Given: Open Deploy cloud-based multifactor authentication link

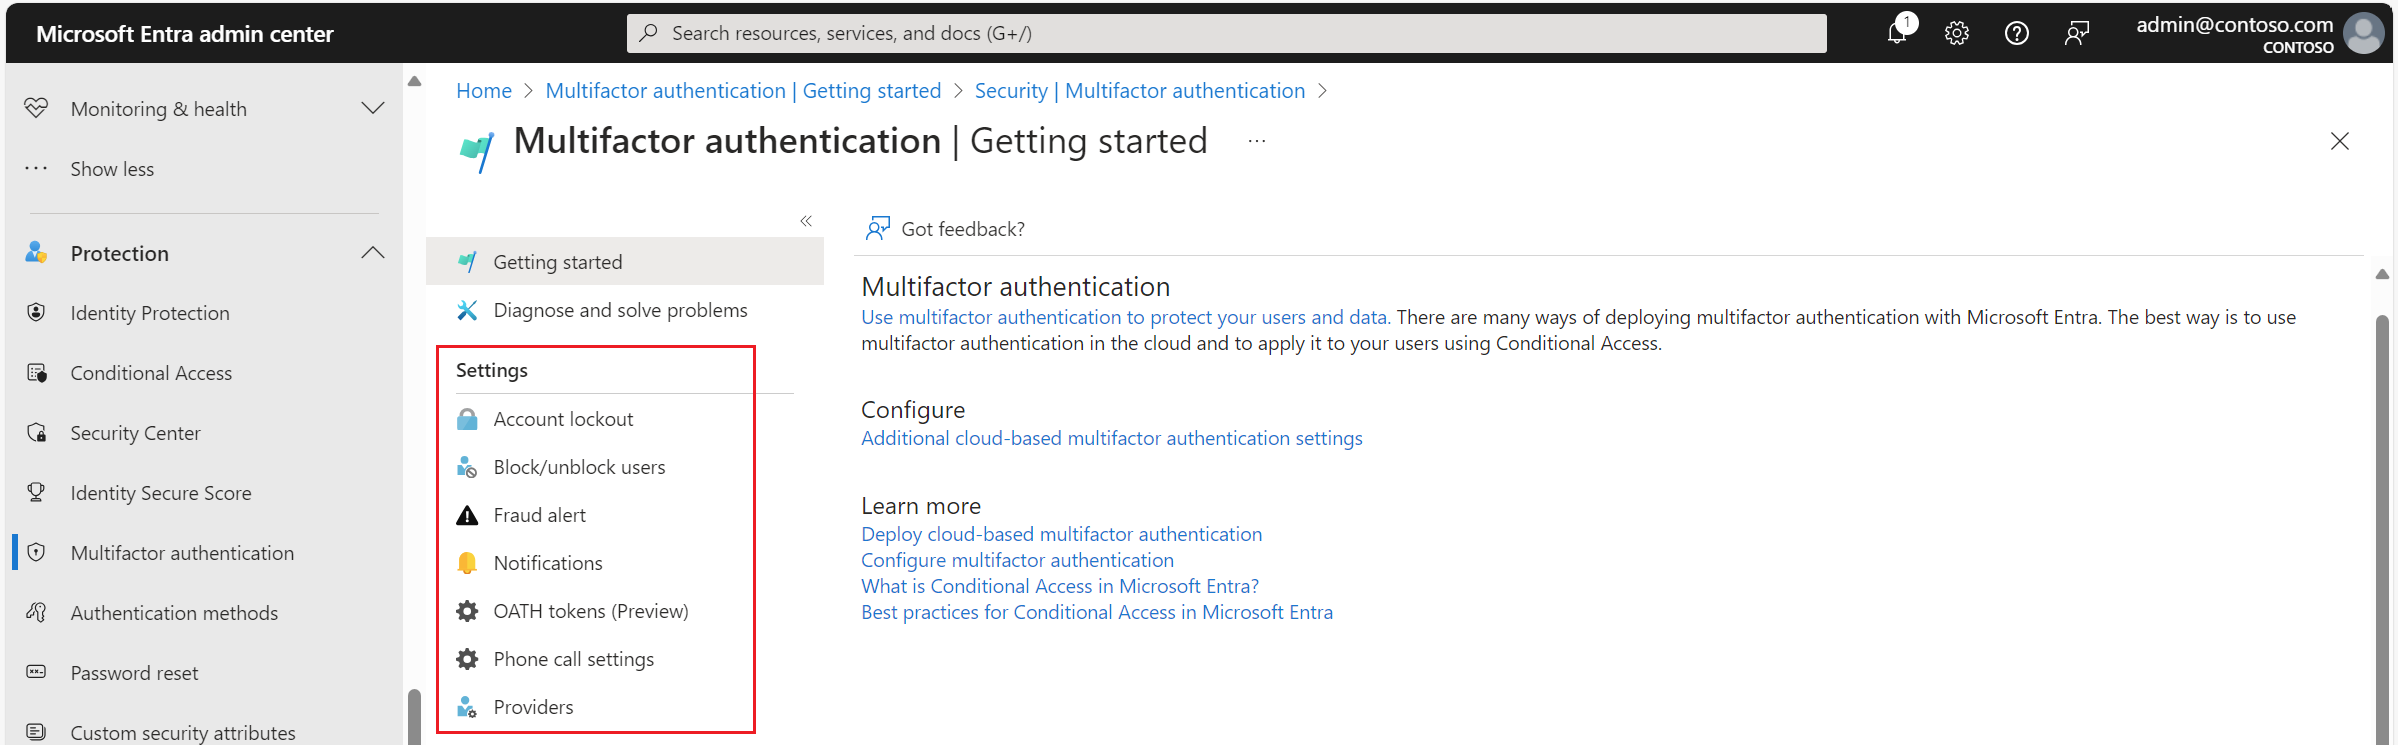Looking at the screenshot, I should (x=1062, y=534).
